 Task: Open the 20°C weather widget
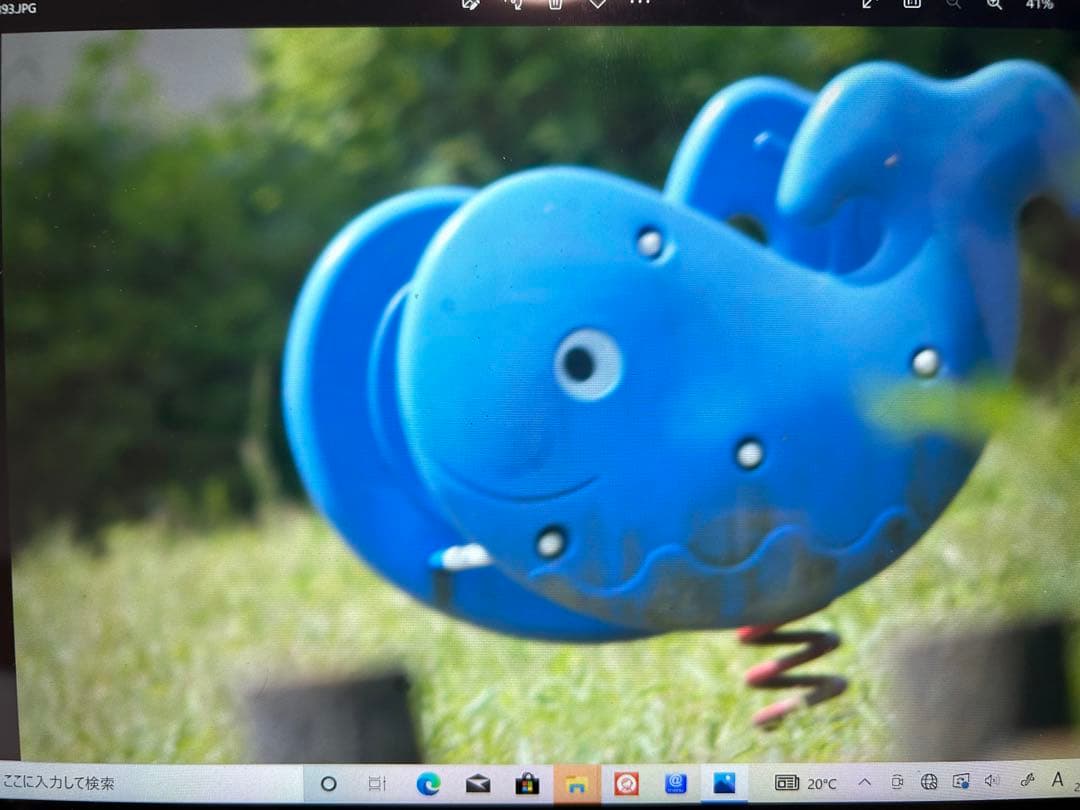[x=806, y=783]
